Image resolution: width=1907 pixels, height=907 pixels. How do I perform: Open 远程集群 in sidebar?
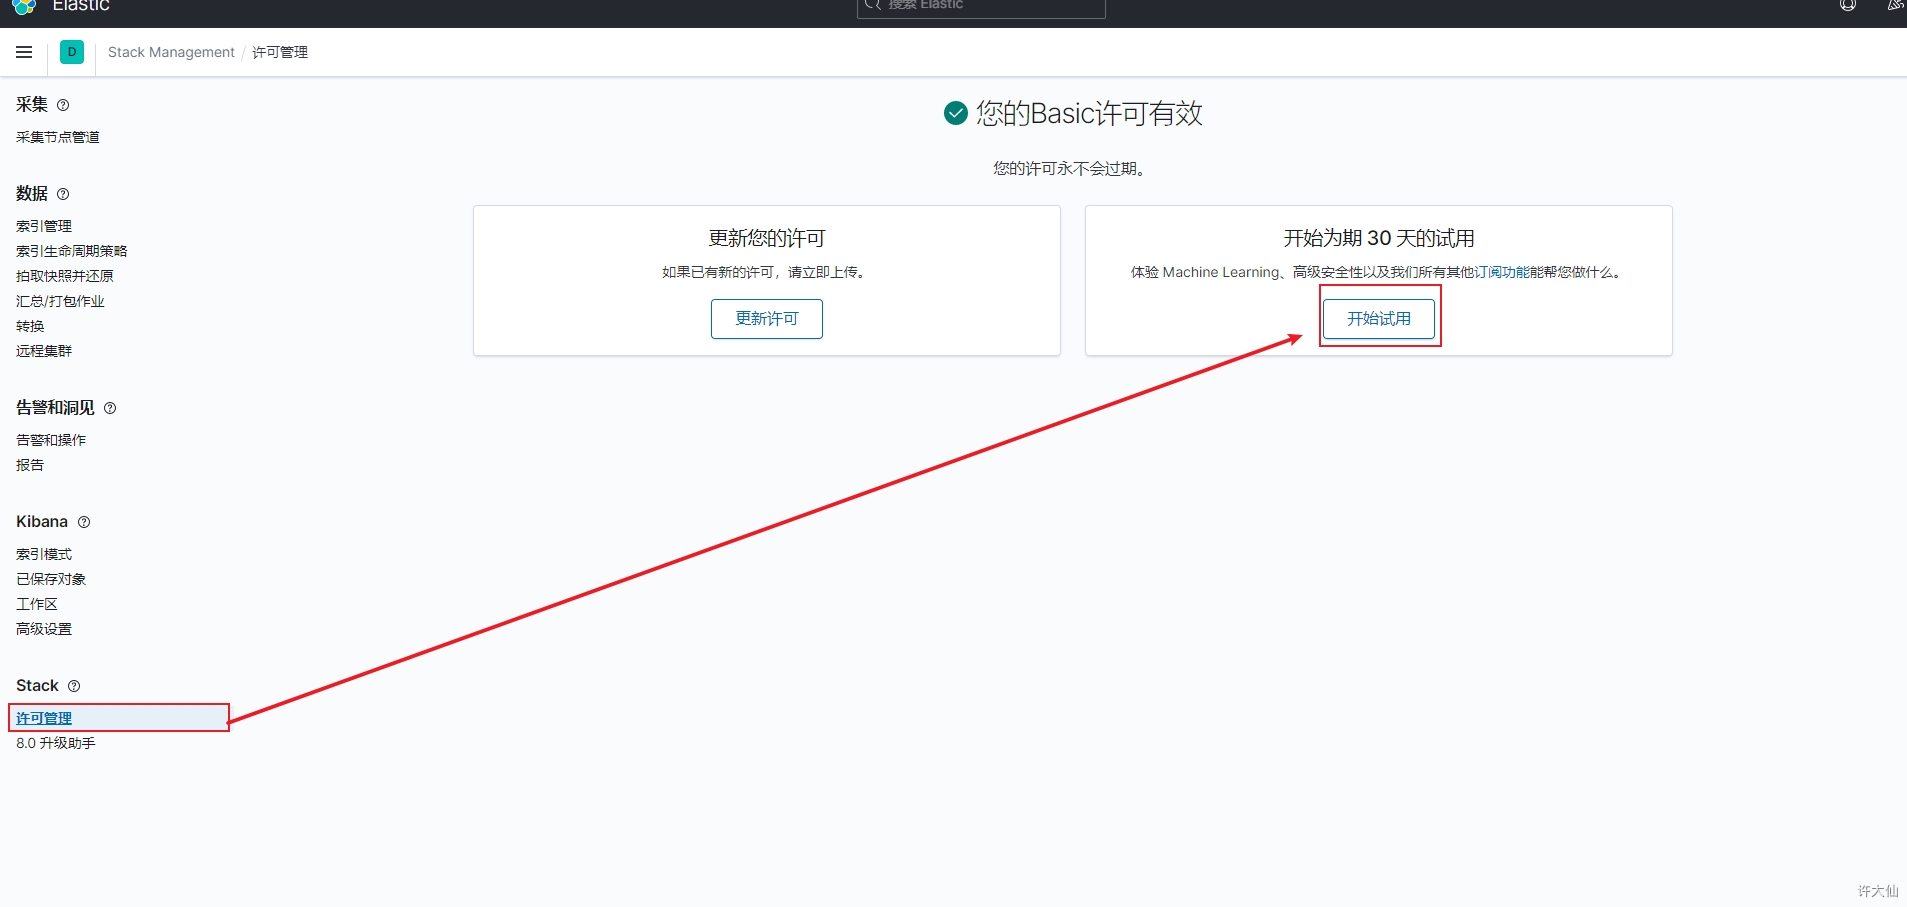coord(44,351)
